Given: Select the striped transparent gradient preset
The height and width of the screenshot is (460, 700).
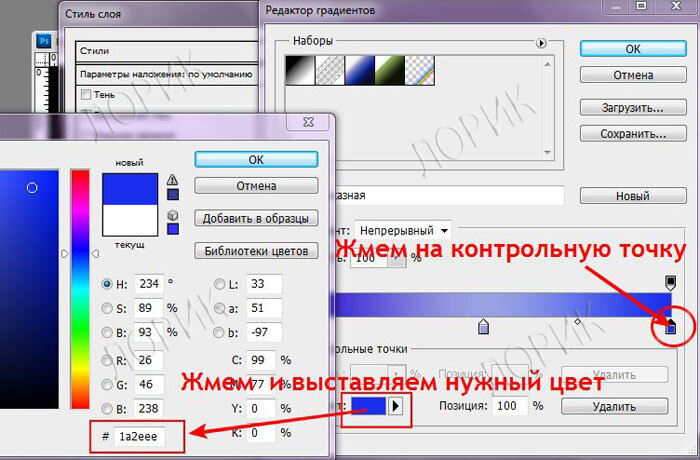Looking at the screenshot, I should click(x=330, y=70).
